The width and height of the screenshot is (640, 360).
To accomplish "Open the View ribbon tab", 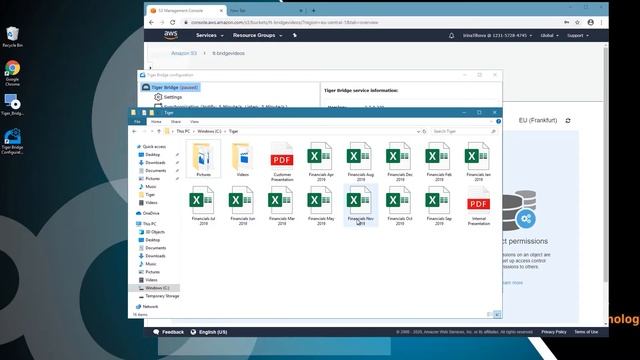I will tap(194, 122).
